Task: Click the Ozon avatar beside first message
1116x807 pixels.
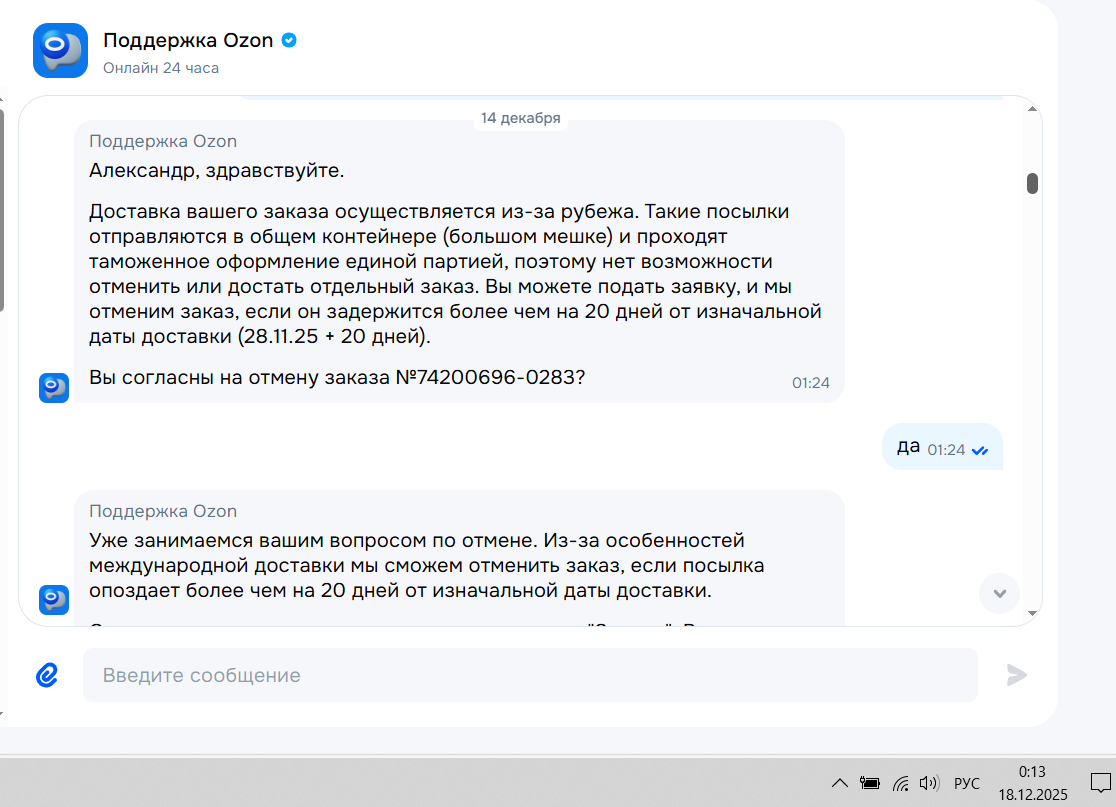Action: (54, 388)
